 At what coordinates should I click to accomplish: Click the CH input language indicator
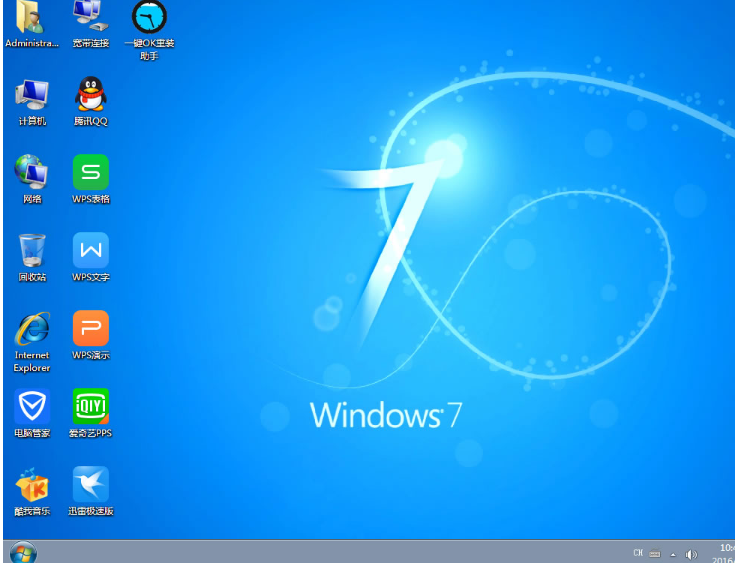638,553
